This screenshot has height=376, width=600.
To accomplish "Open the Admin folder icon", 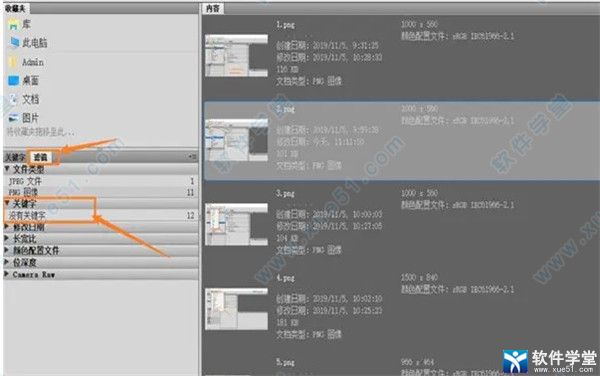I will point(13,62).
